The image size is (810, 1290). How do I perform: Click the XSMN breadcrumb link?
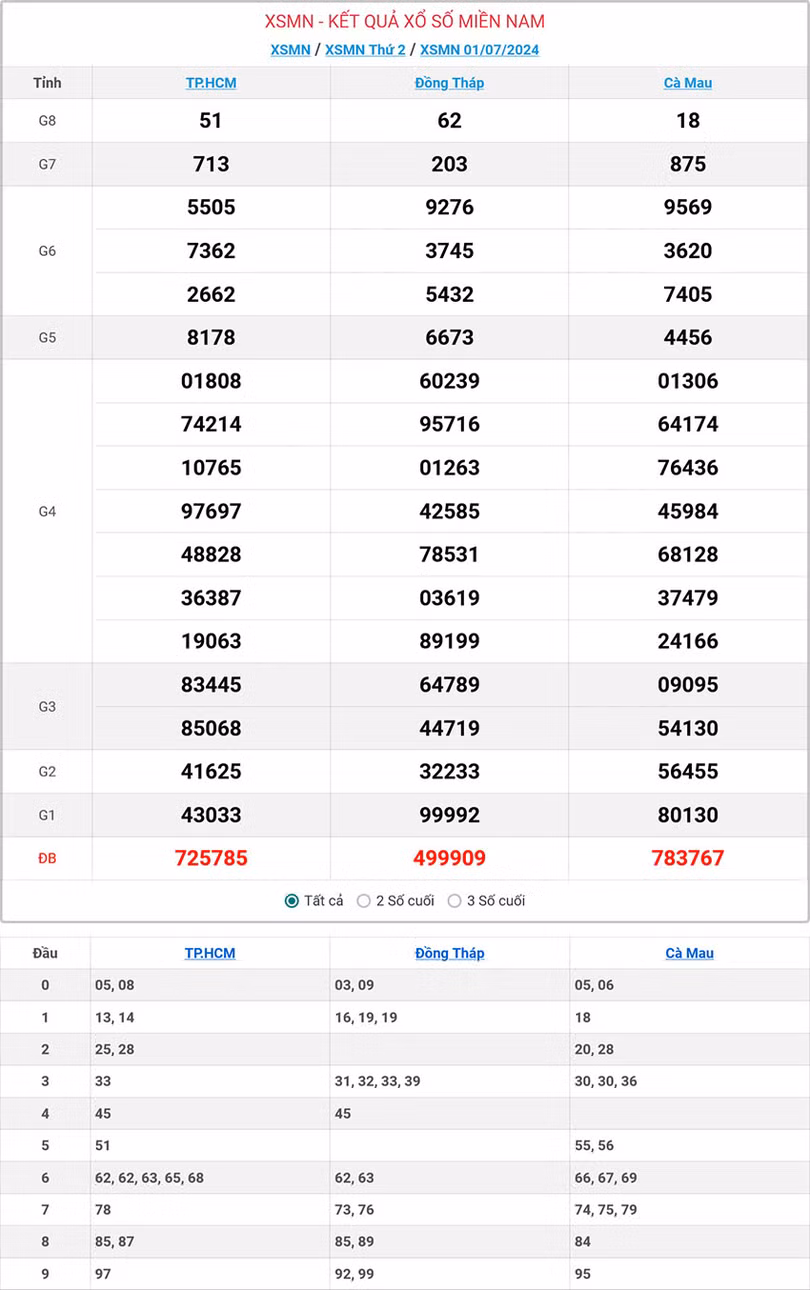[x=290, y=50]
